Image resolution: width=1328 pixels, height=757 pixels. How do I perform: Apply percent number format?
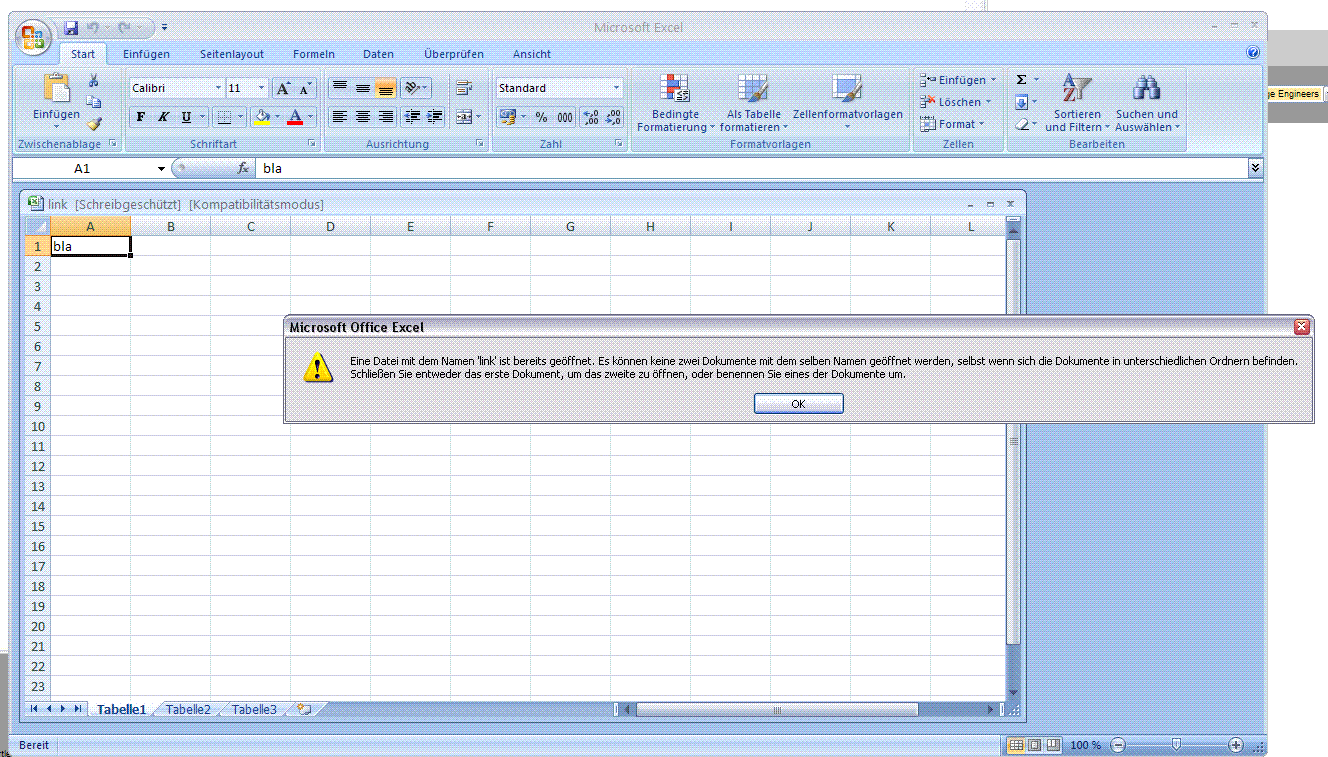tap(541, 117)
